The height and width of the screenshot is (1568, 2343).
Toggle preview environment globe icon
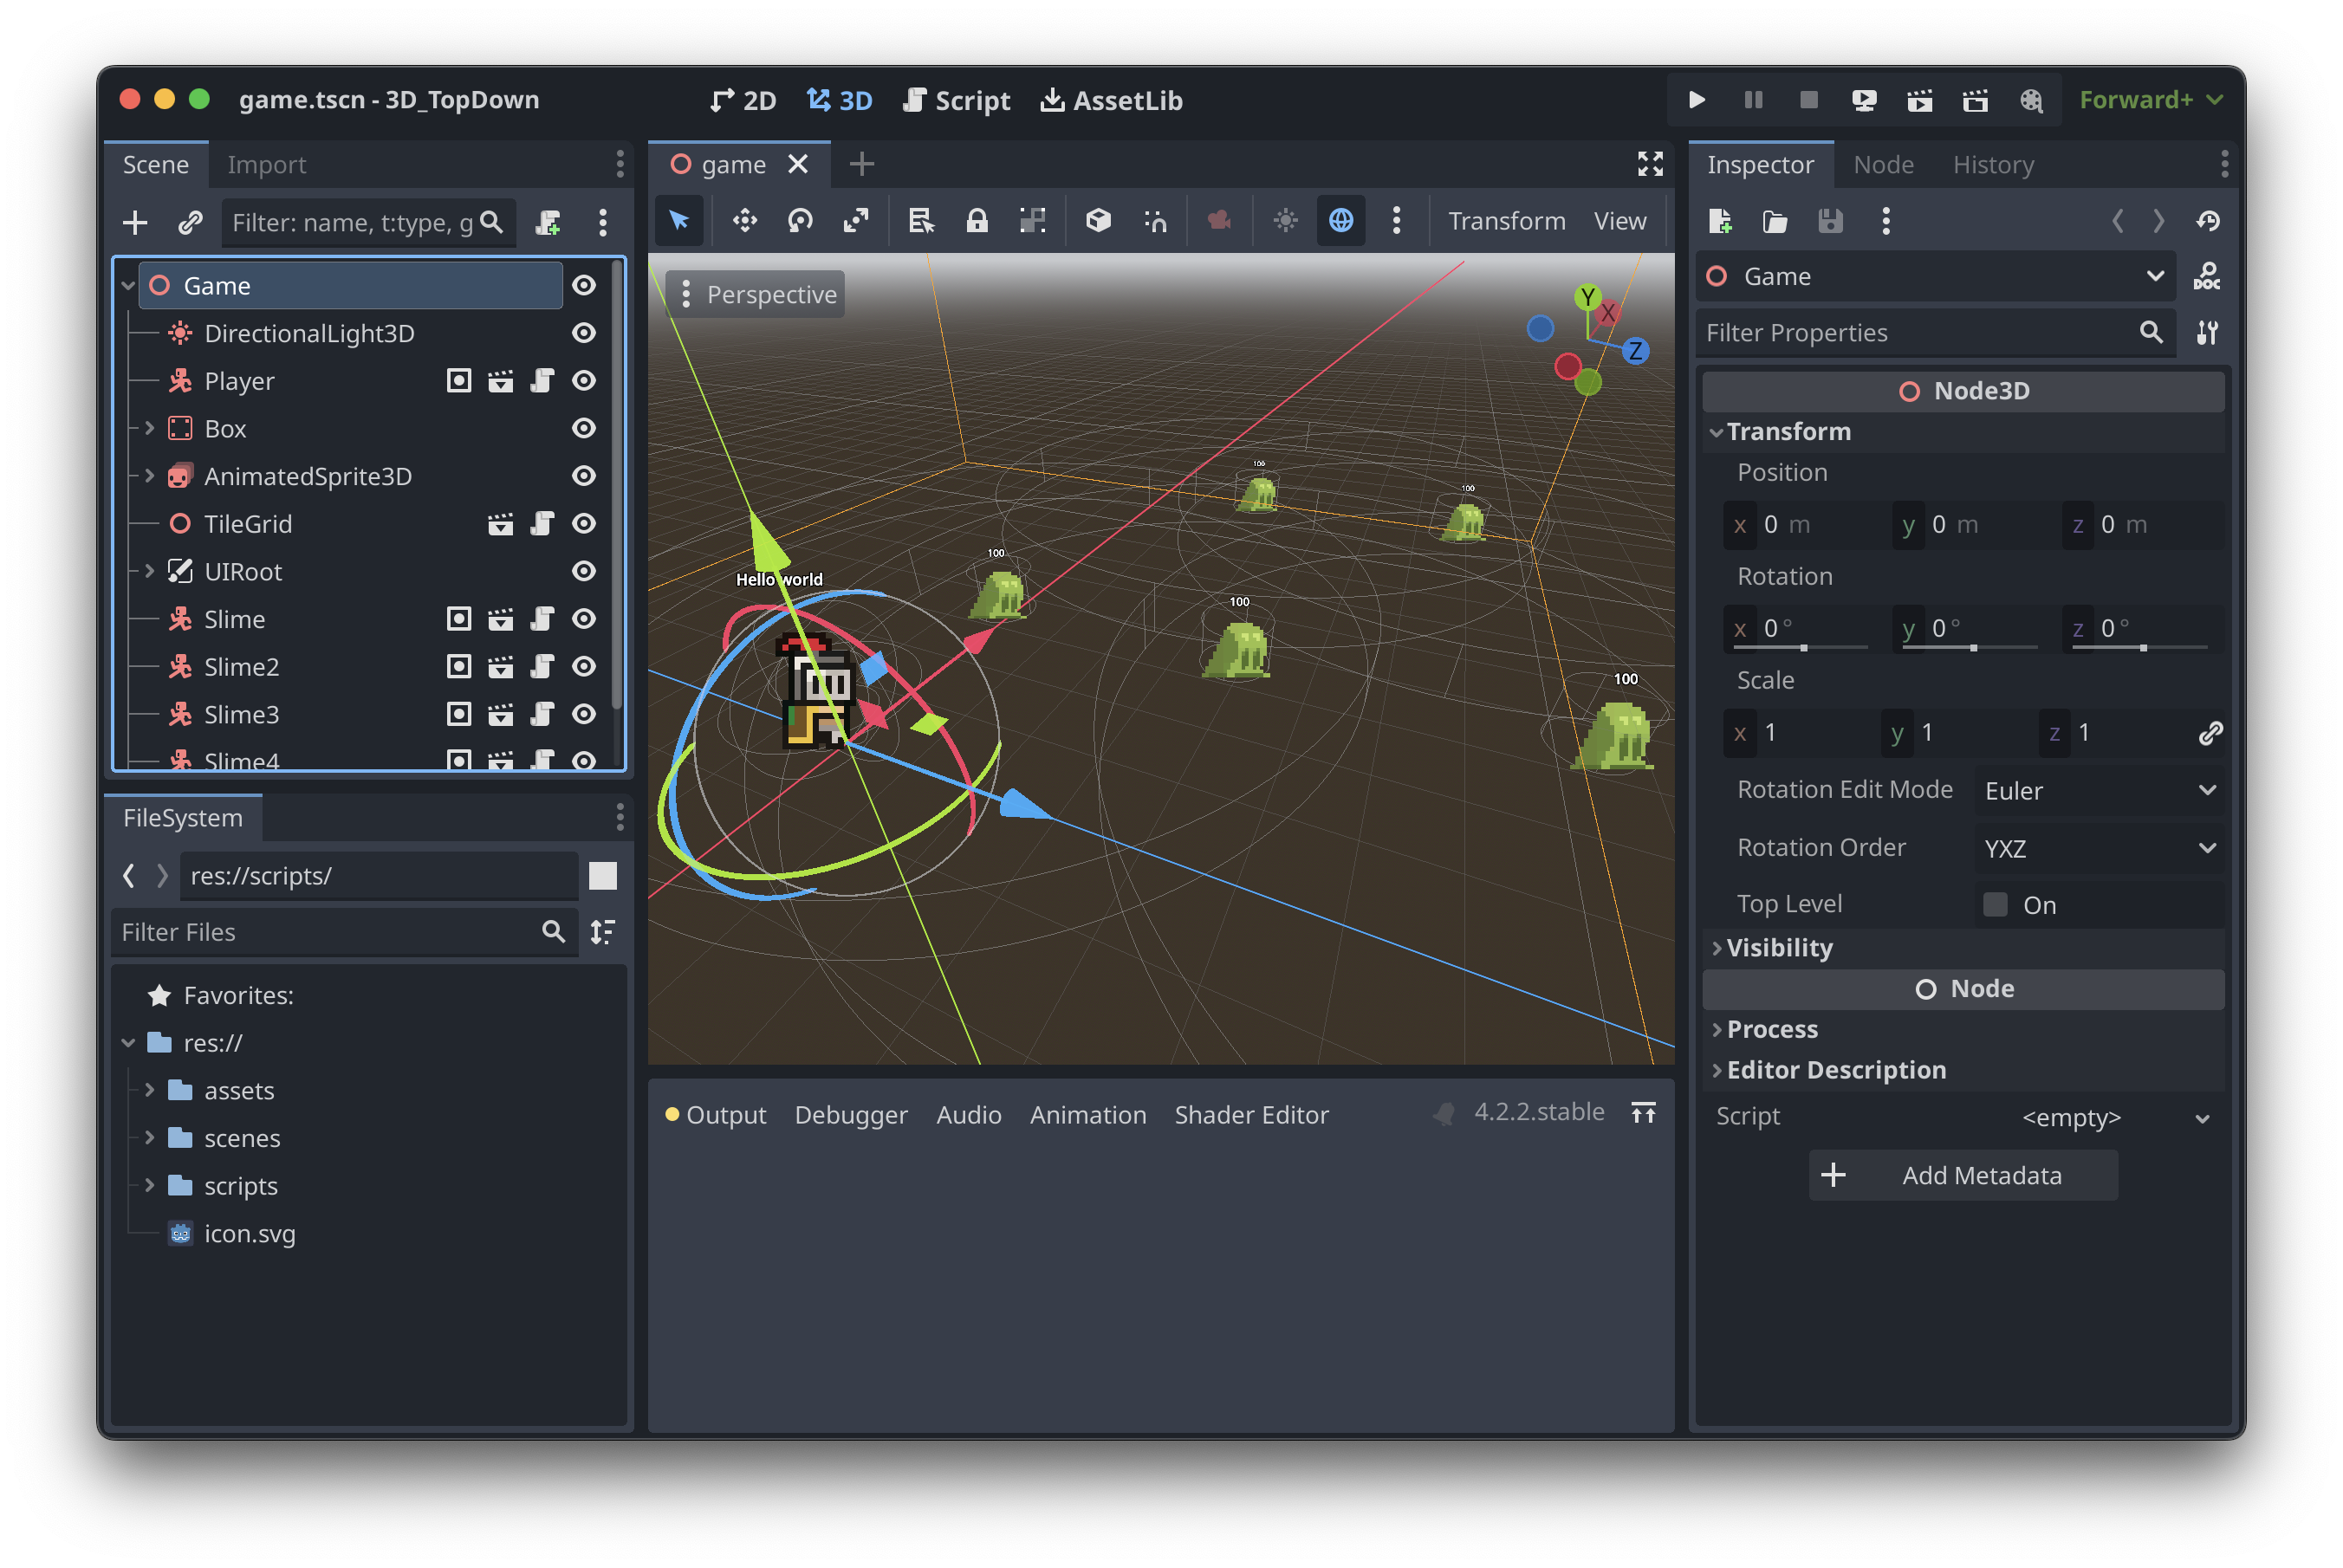(x=1341, y=221)
